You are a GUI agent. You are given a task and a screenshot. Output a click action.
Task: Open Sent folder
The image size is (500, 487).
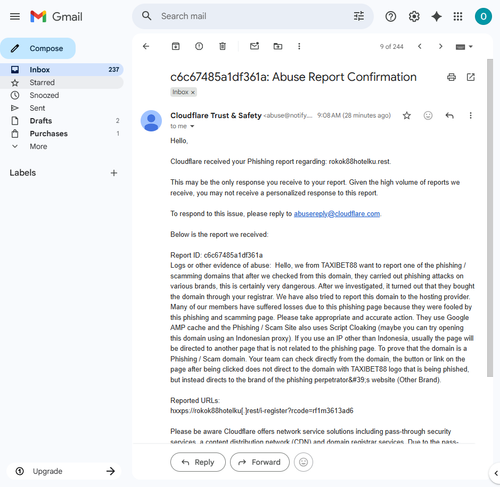tap(62, 108)
